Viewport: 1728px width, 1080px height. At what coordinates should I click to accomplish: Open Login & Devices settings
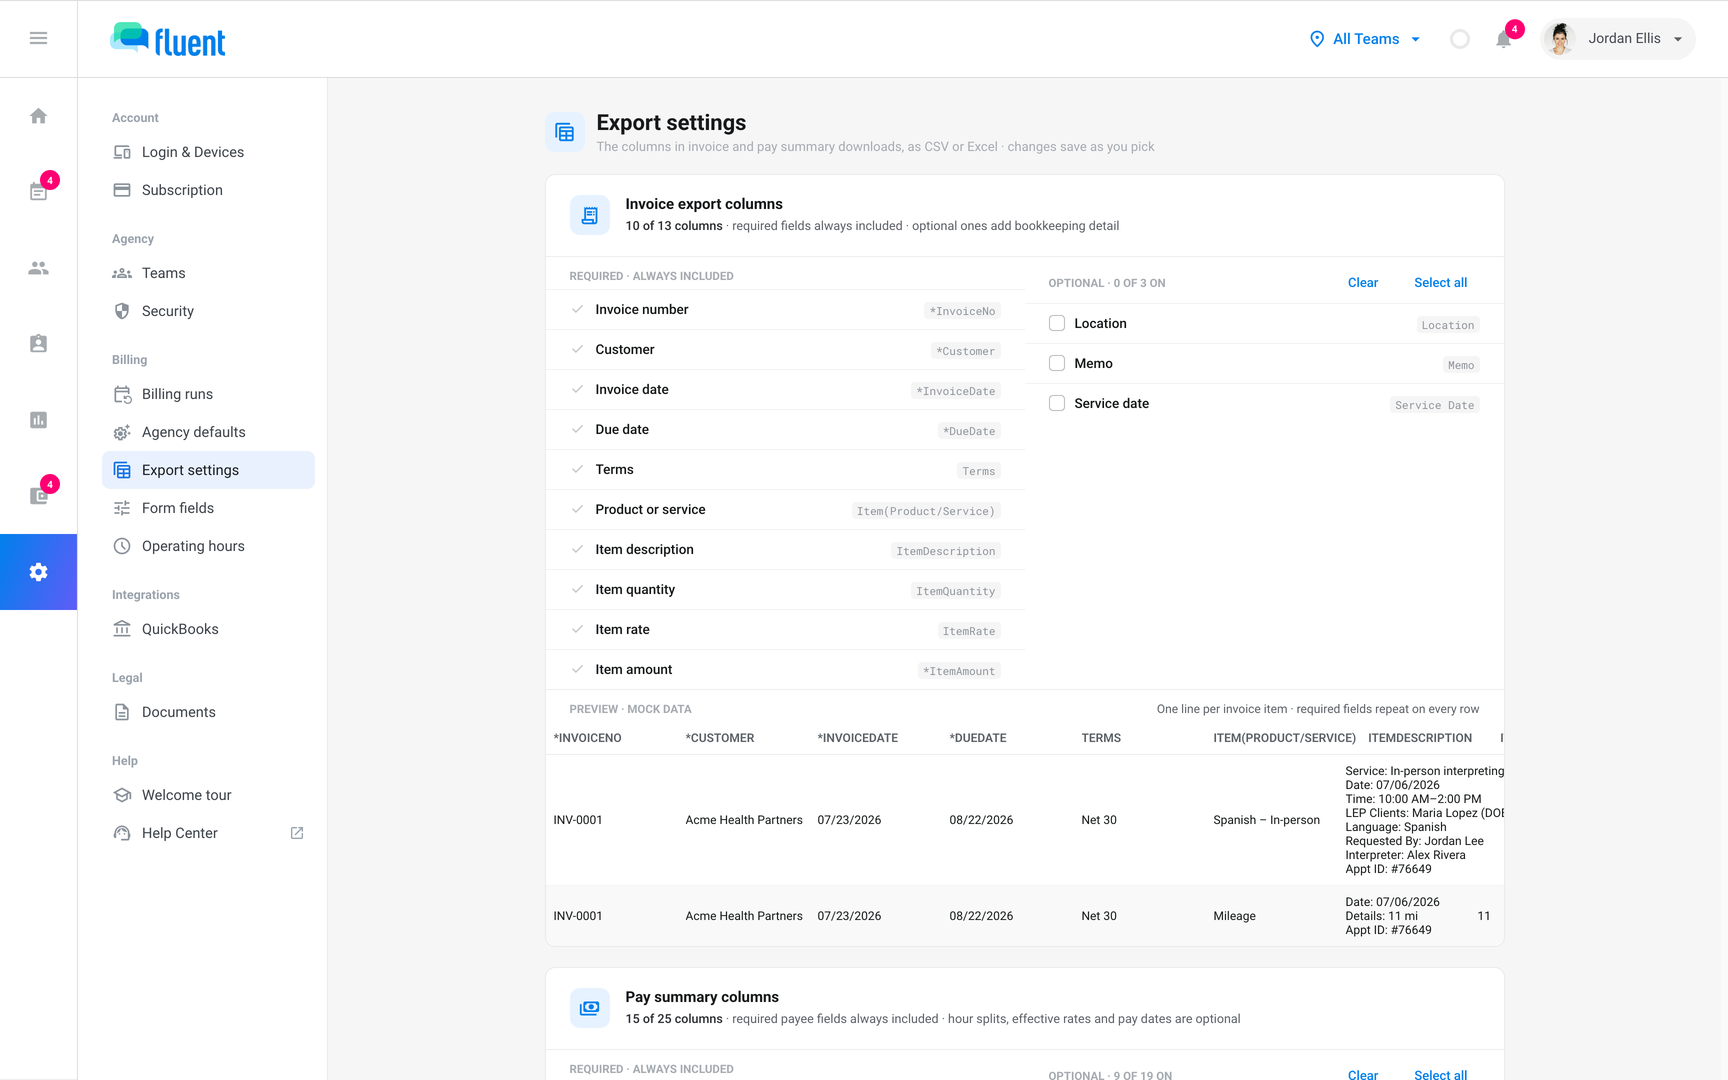(x=208, y=152)
